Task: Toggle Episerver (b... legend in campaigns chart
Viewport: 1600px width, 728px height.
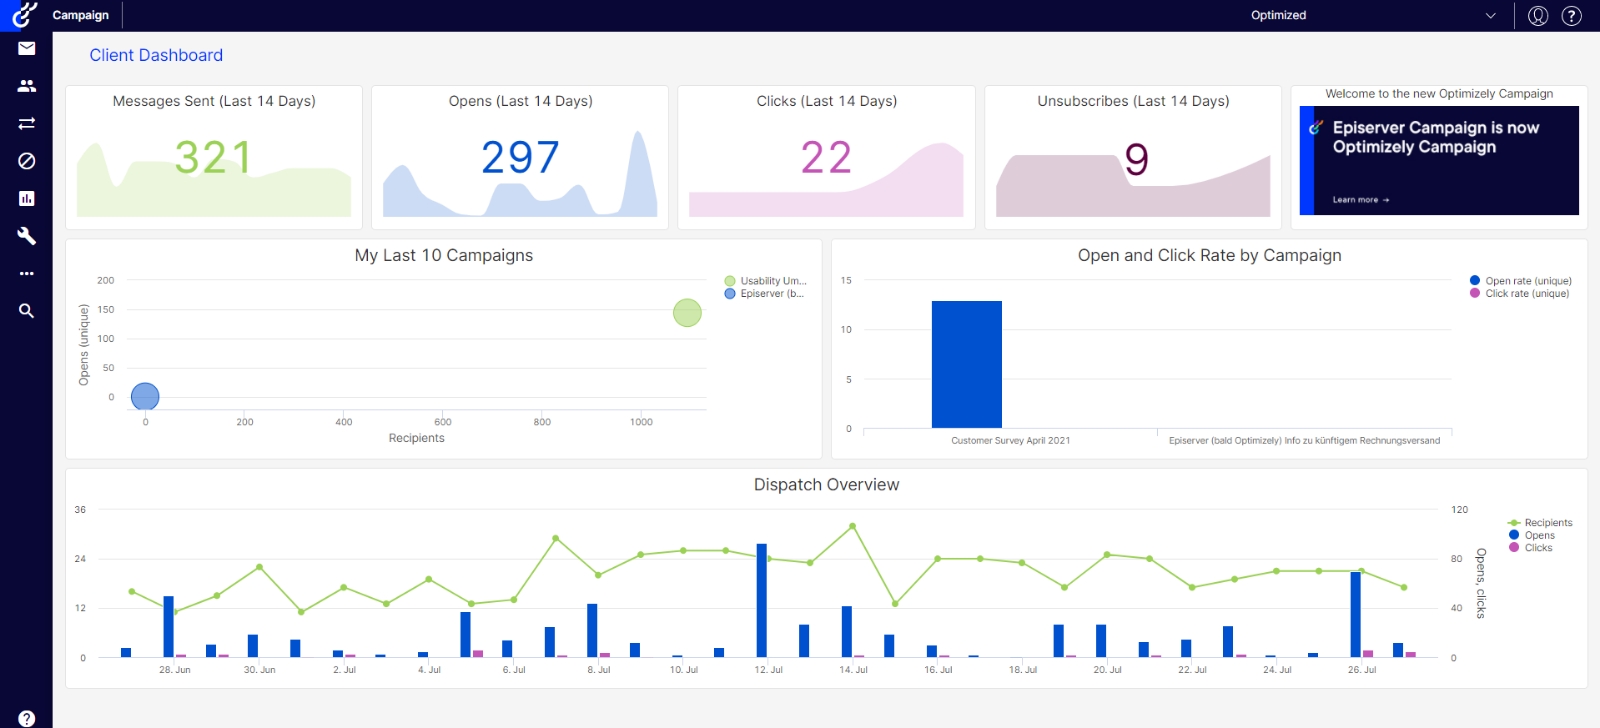Action: coord(764,293)
